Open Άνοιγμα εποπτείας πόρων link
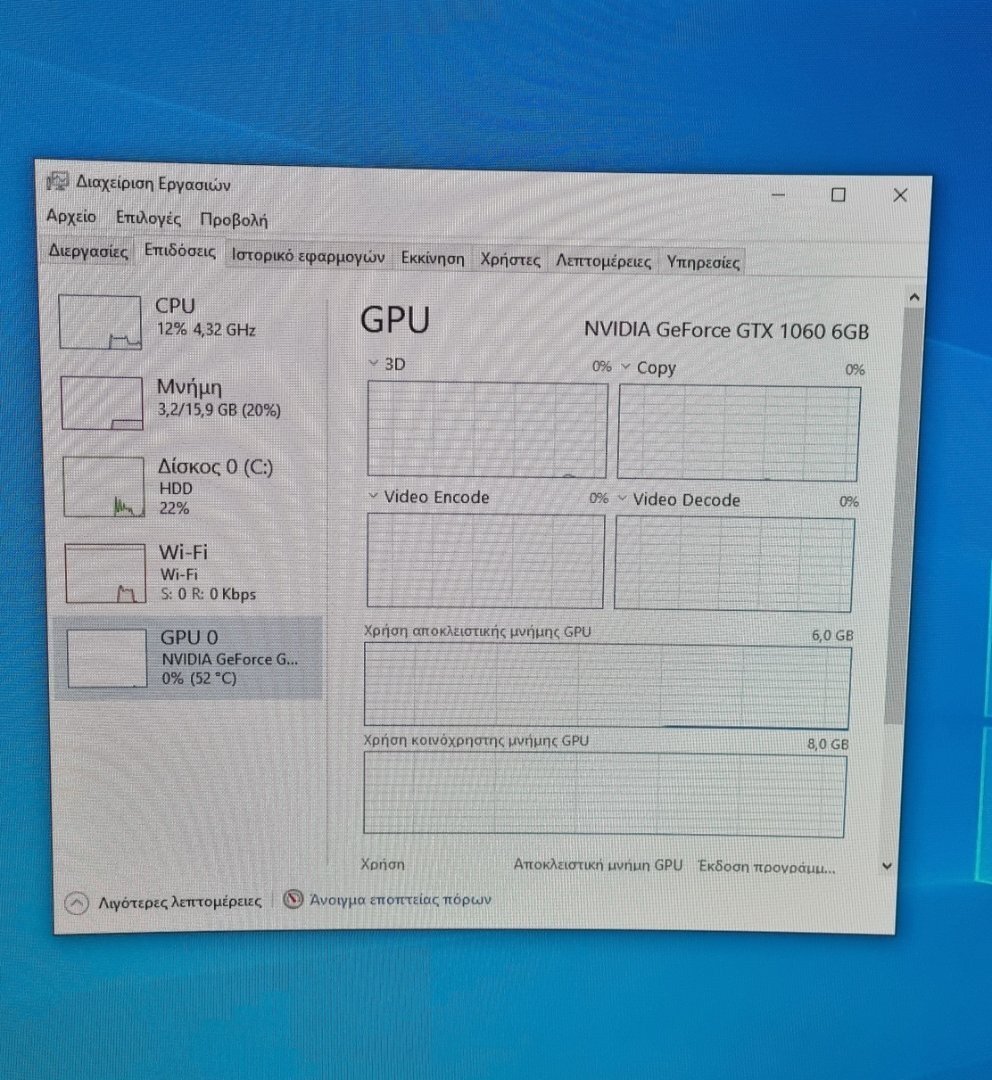The height and width of the screenshot is (1080, 992). (400, 899)
